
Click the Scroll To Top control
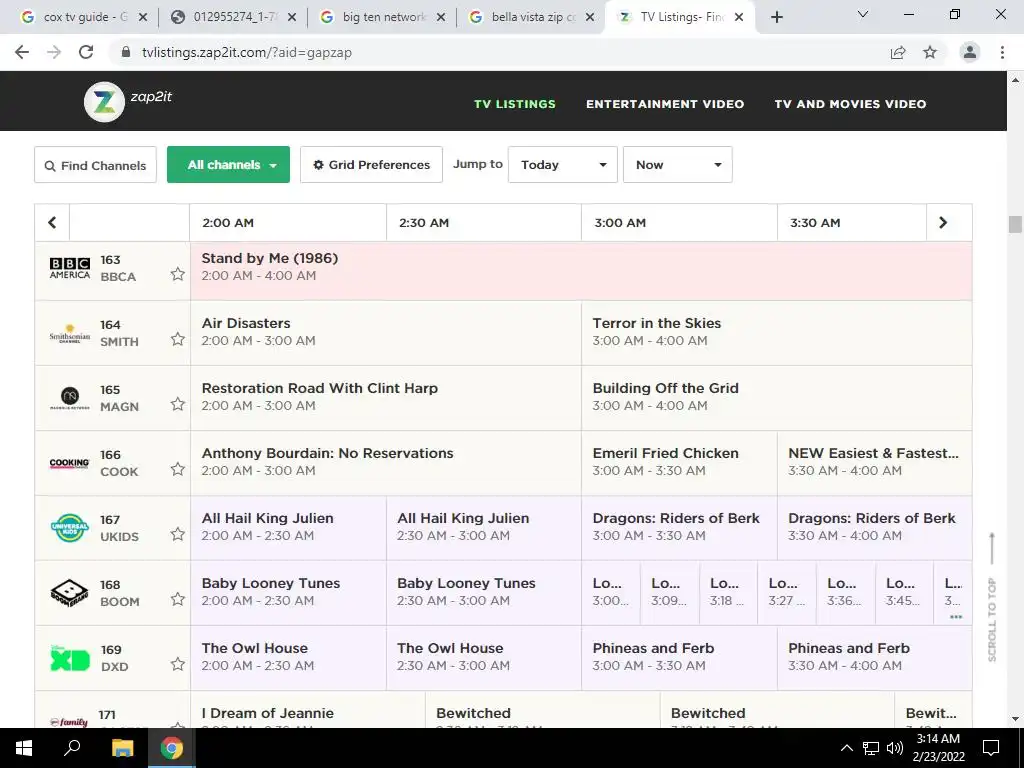[x=992, y=598]
